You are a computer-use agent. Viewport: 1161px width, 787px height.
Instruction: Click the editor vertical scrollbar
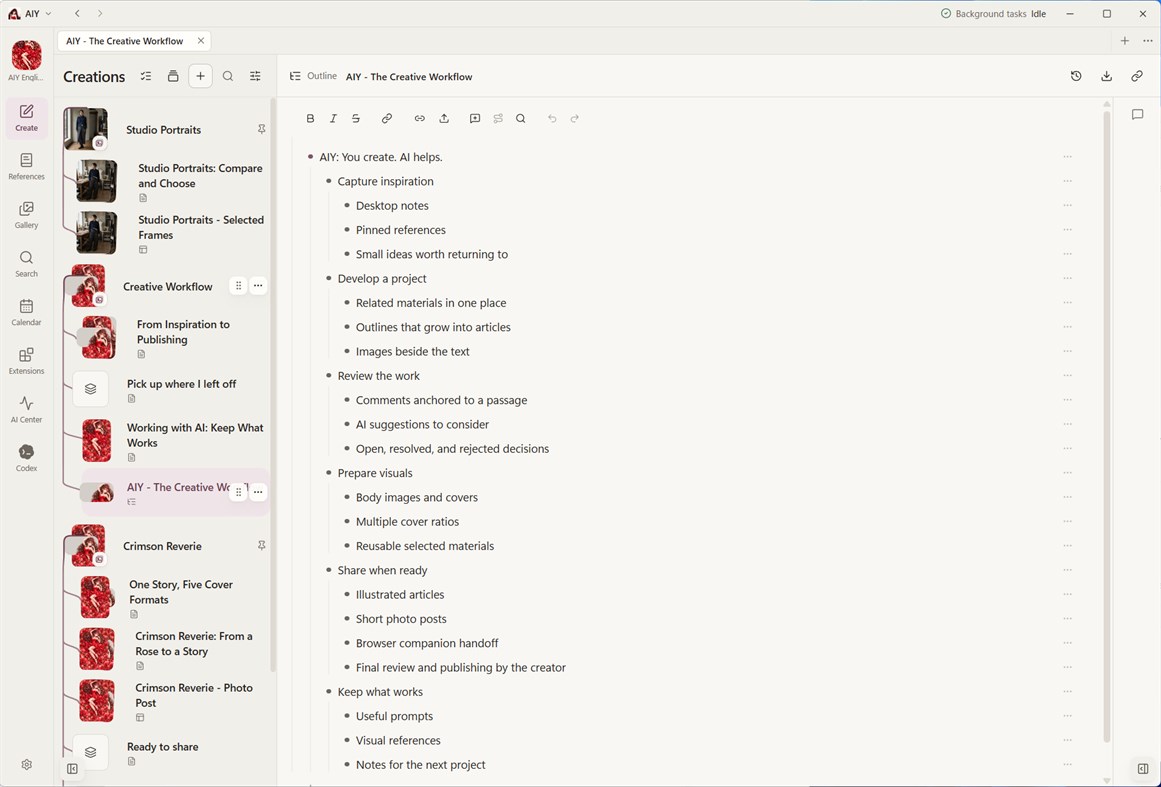tap(1107, 426)
